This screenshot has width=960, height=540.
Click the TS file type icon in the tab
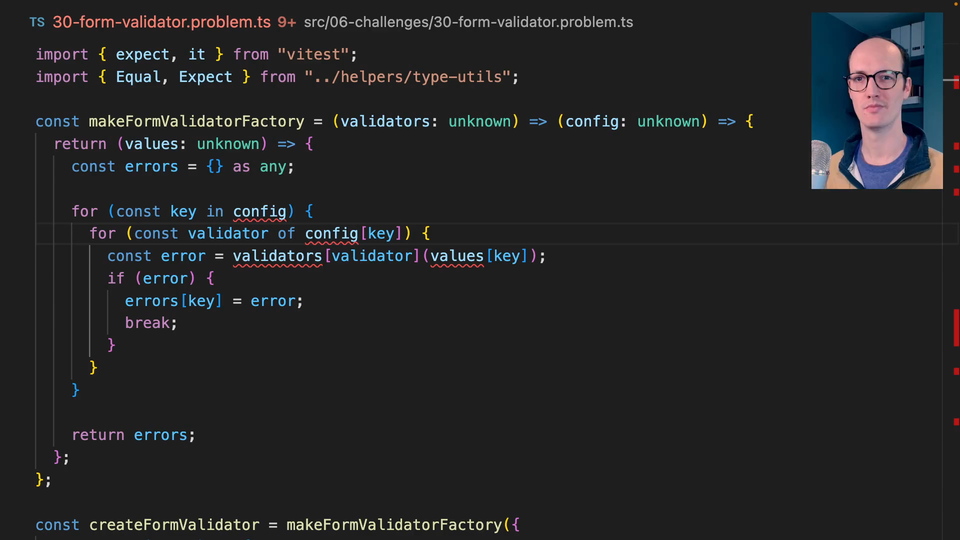click(37, 22)
